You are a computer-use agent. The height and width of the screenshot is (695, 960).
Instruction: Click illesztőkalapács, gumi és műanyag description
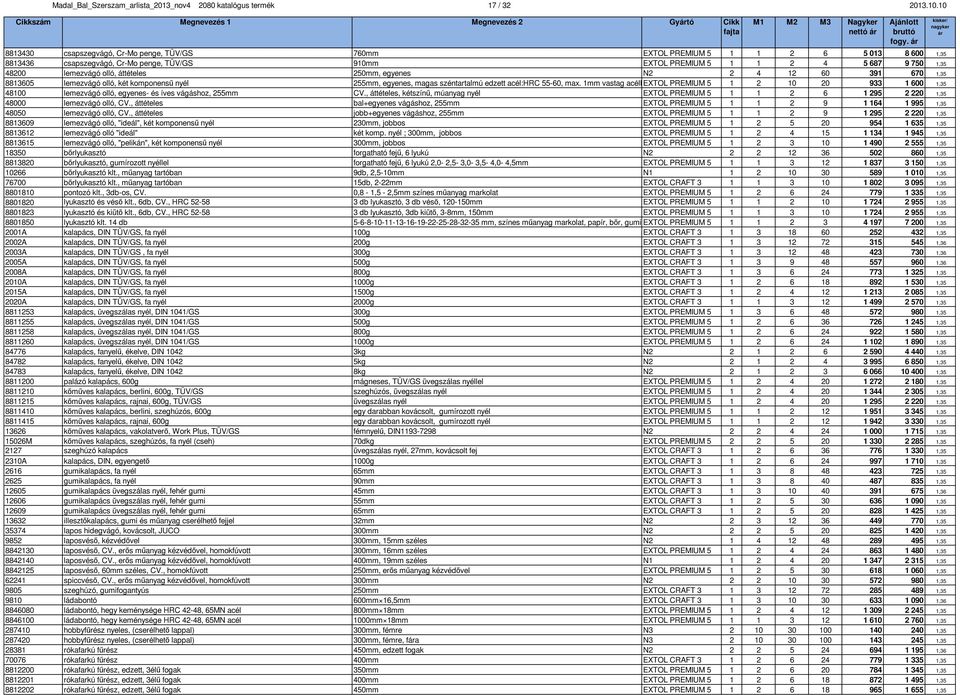pos(149,520)
